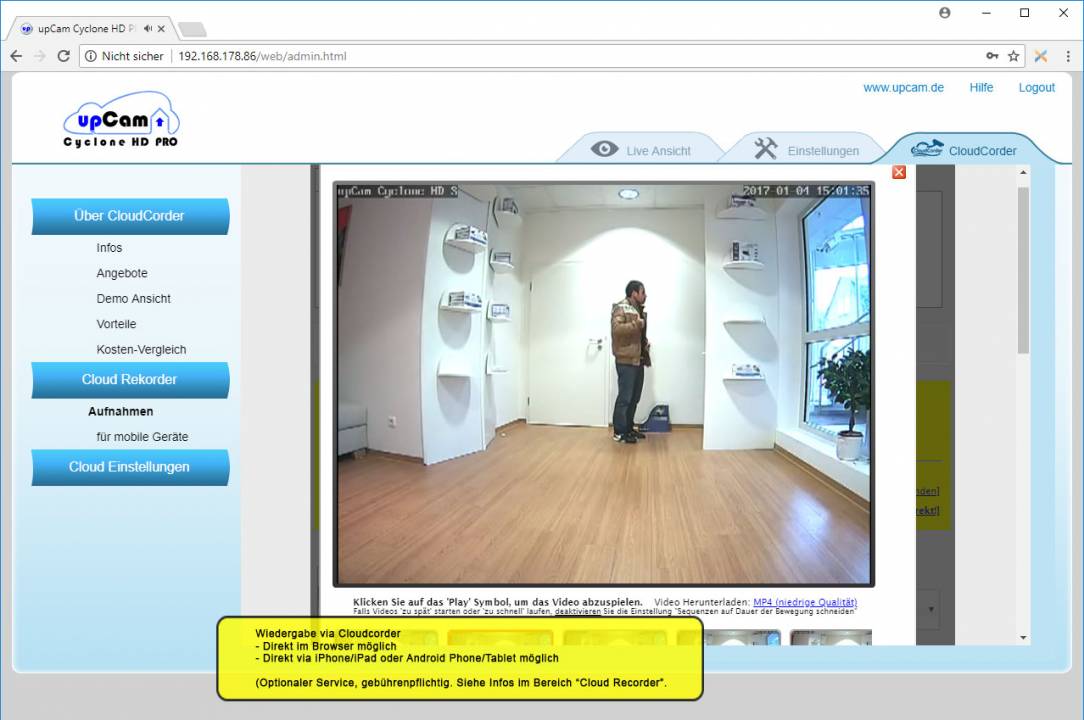Image resolution: width=1084 pixels, height=720 pixels.
Task: Click the page scrollbar down arrow
Action: tap(1023, 638)
